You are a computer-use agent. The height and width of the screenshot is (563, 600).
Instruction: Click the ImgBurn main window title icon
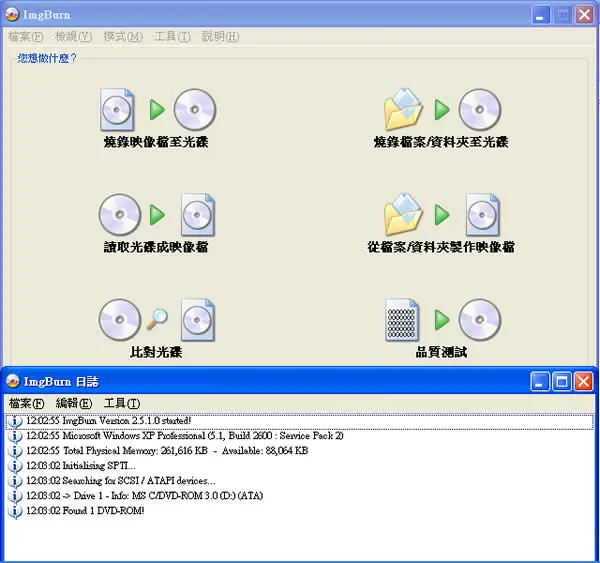(12, 15)
